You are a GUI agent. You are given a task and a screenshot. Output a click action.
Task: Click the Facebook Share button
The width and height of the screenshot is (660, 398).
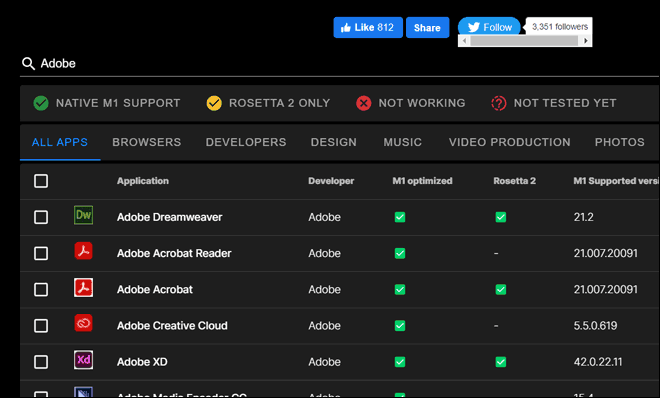pos(427,27)
